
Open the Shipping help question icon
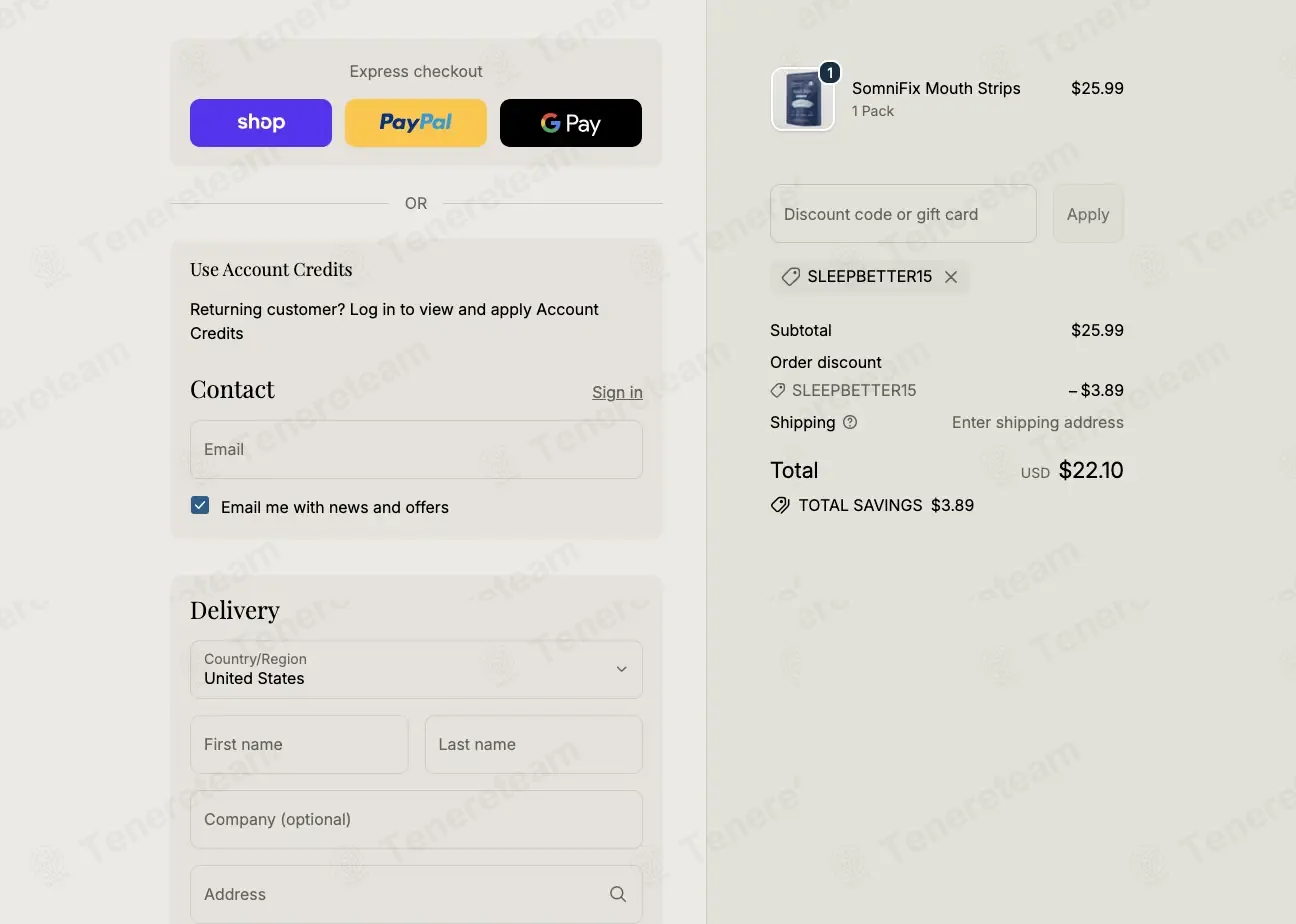(x=850, y=422)
